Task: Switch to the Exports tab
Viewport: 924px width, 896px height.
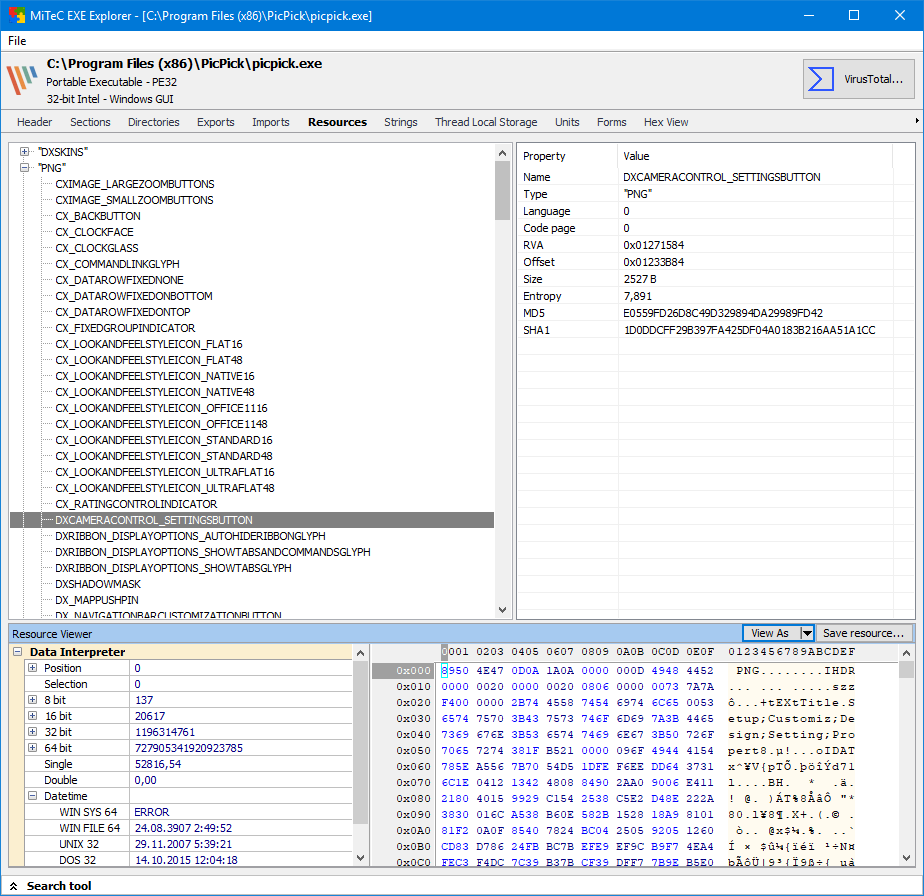Action: click(x=216, y=122)
